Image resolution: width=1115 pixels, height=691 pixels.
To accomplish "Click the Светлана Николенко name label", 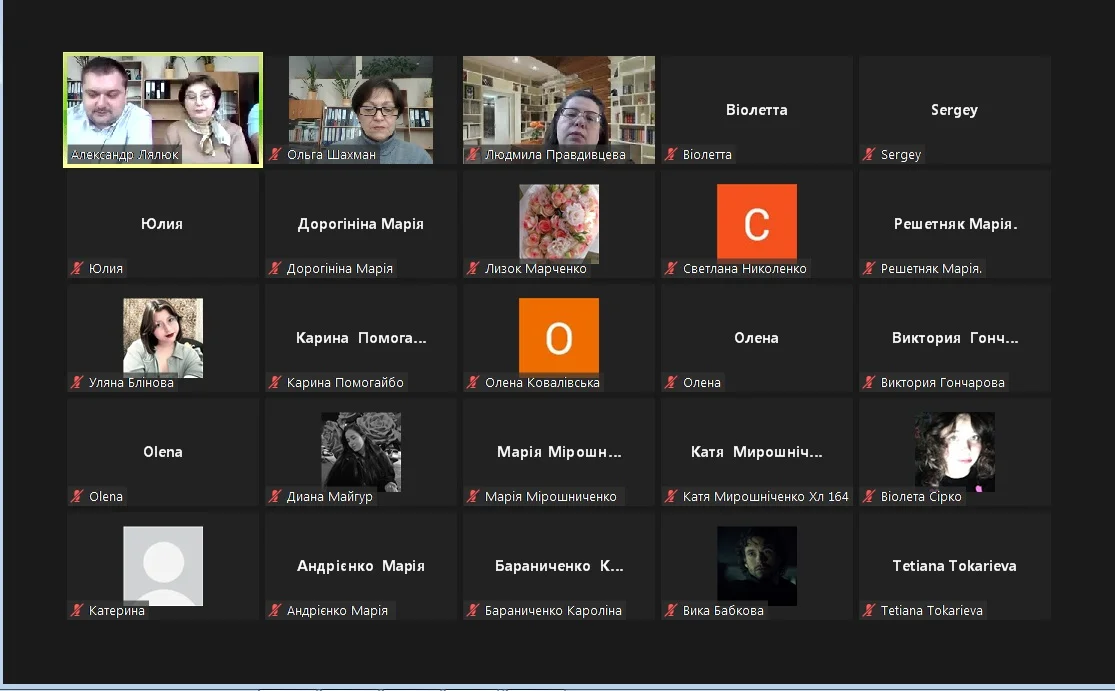I will (x=745, y=269).
